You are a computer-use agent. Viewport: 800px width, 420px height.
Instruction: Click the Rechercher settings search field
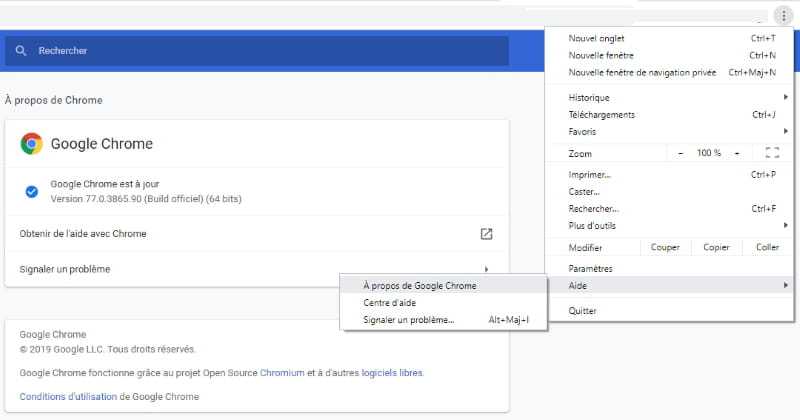point(257,51)
